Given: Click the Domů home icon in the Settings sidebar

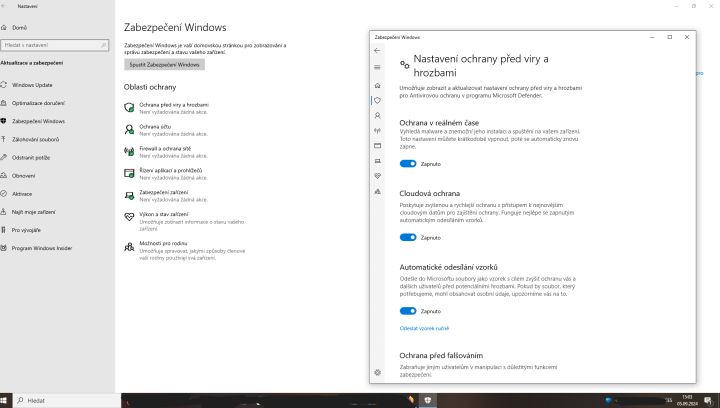Looking at the screenshot, I should tap(4, 28).
